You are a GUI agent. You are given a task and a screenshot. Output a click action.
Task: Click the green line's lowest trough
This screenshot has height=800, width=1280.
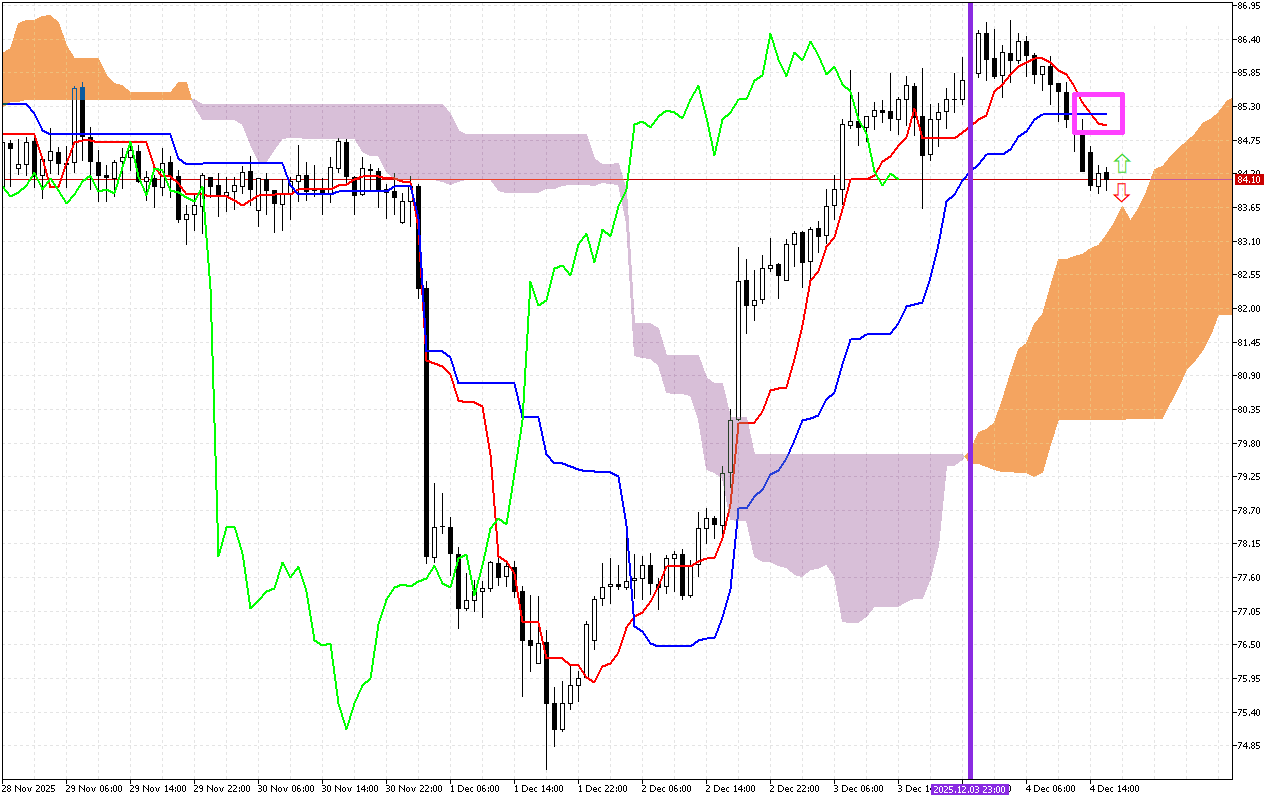point(346,728)
